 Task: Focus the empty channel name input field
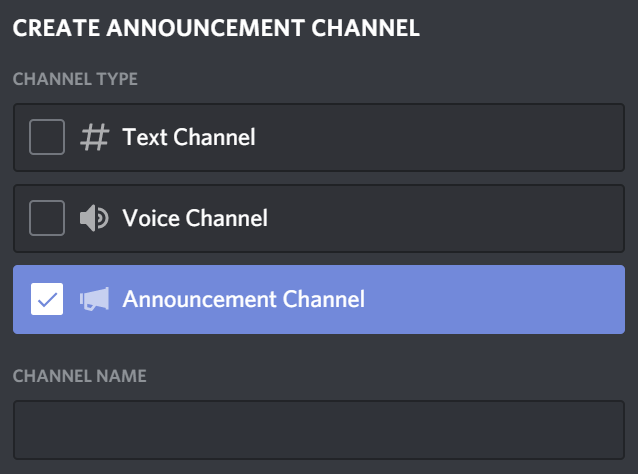pyautogui.click(x=318, y=430)
